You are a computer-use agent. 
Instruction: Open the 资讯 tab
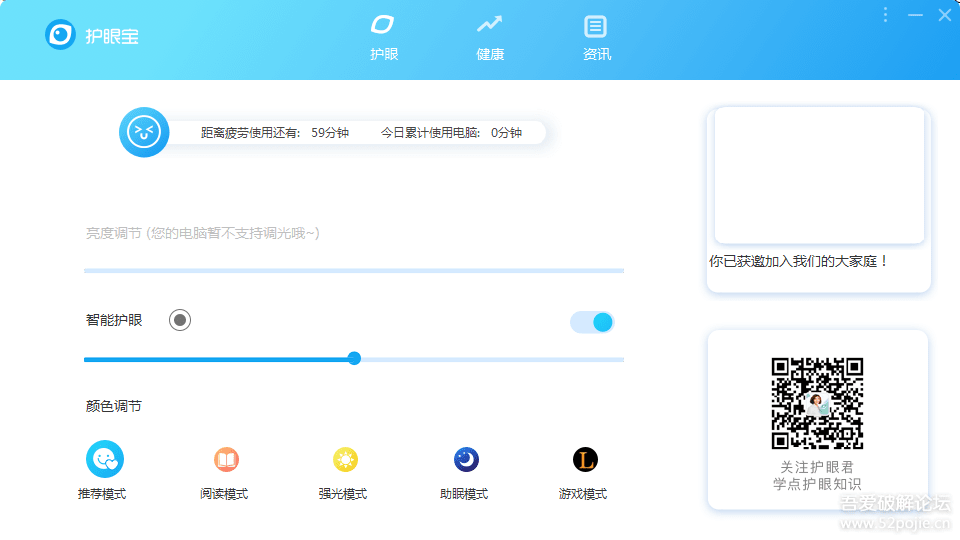click(596, 38)
